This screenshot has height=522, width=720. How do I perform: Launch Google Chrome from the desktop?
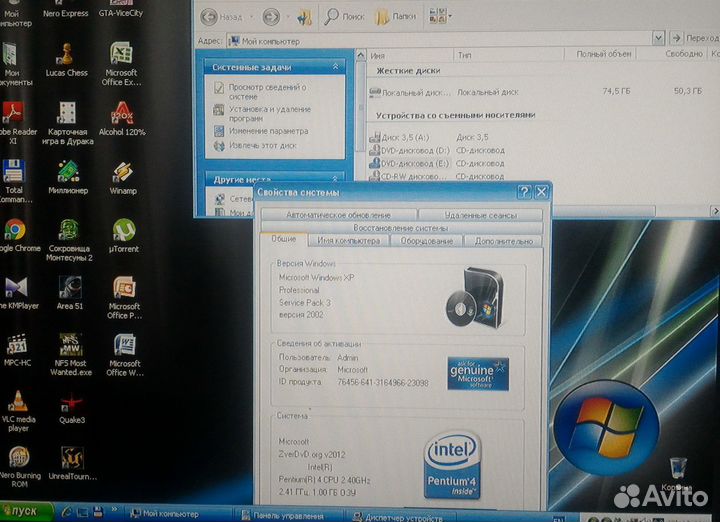tap(15, 236)
